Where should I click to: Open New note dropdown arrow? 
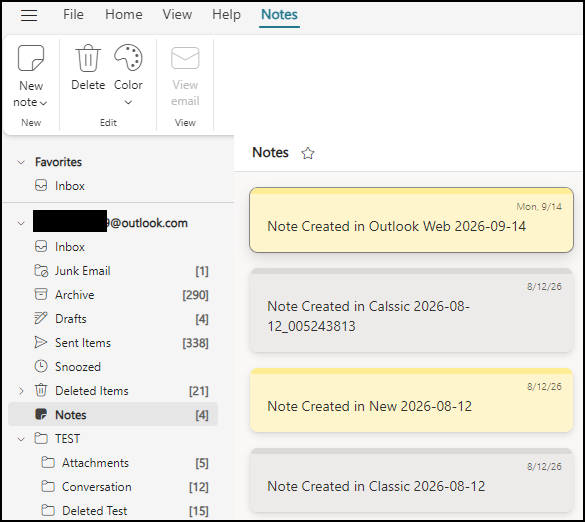43,103
